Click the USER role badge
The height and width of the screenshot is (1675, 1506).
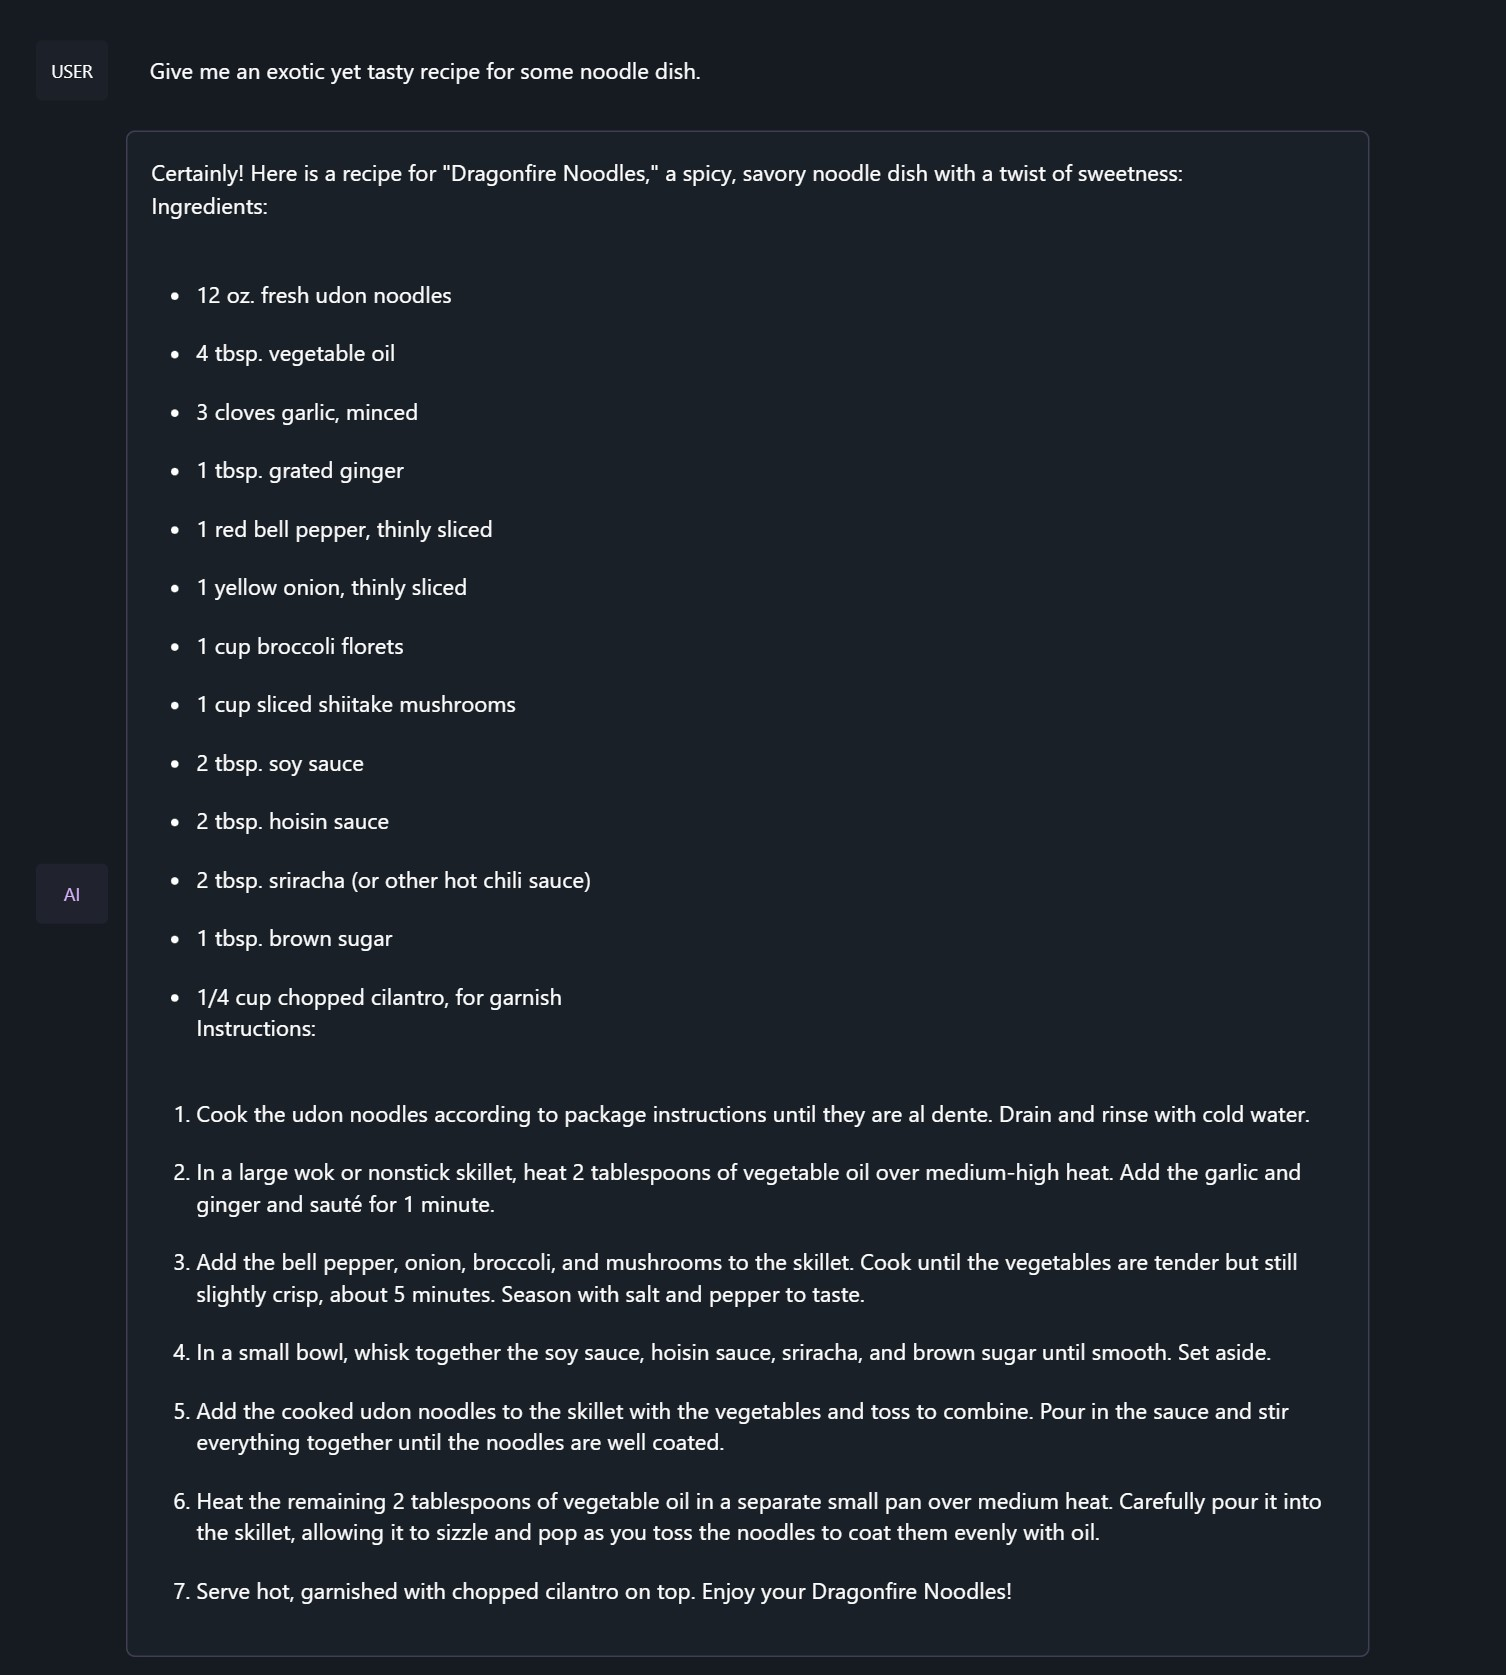72,71
